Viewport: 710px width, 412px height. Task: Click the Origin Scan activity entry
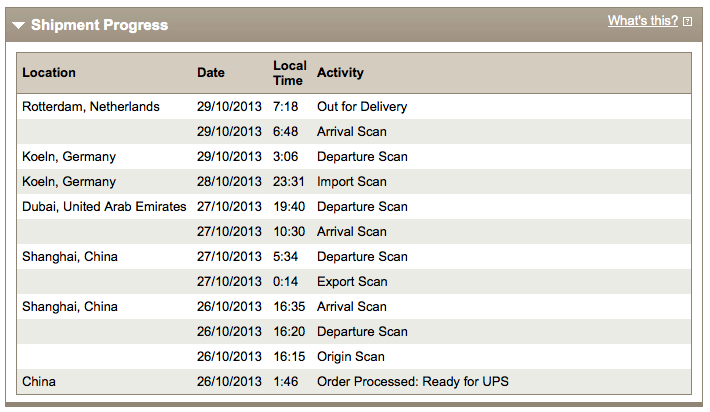click(x=351, y=357)
